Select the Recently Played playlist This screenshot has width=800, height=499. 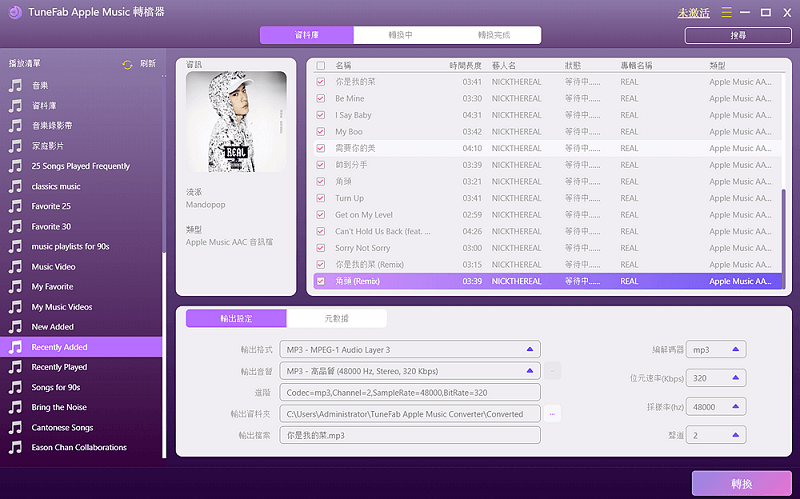pos(82,367)
